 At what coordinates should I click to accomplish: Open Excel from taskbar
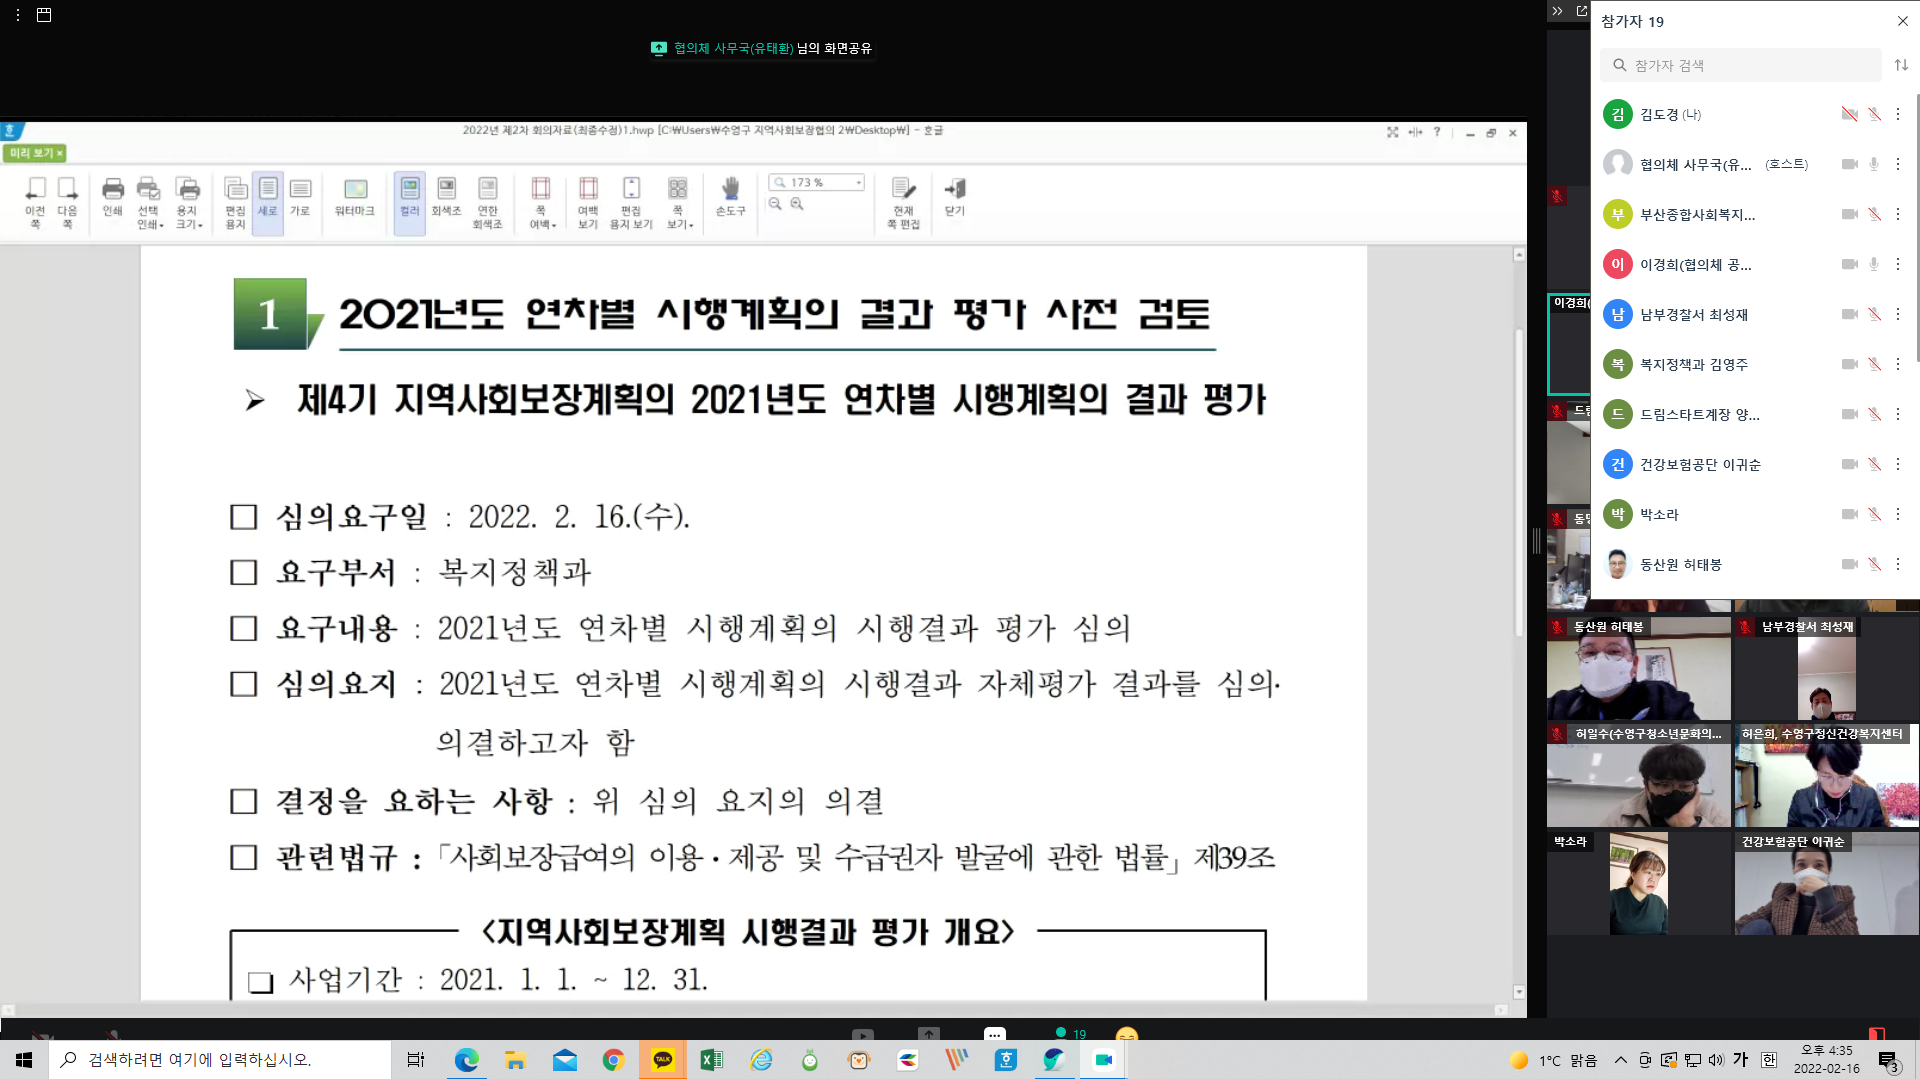pos(712,1060)
